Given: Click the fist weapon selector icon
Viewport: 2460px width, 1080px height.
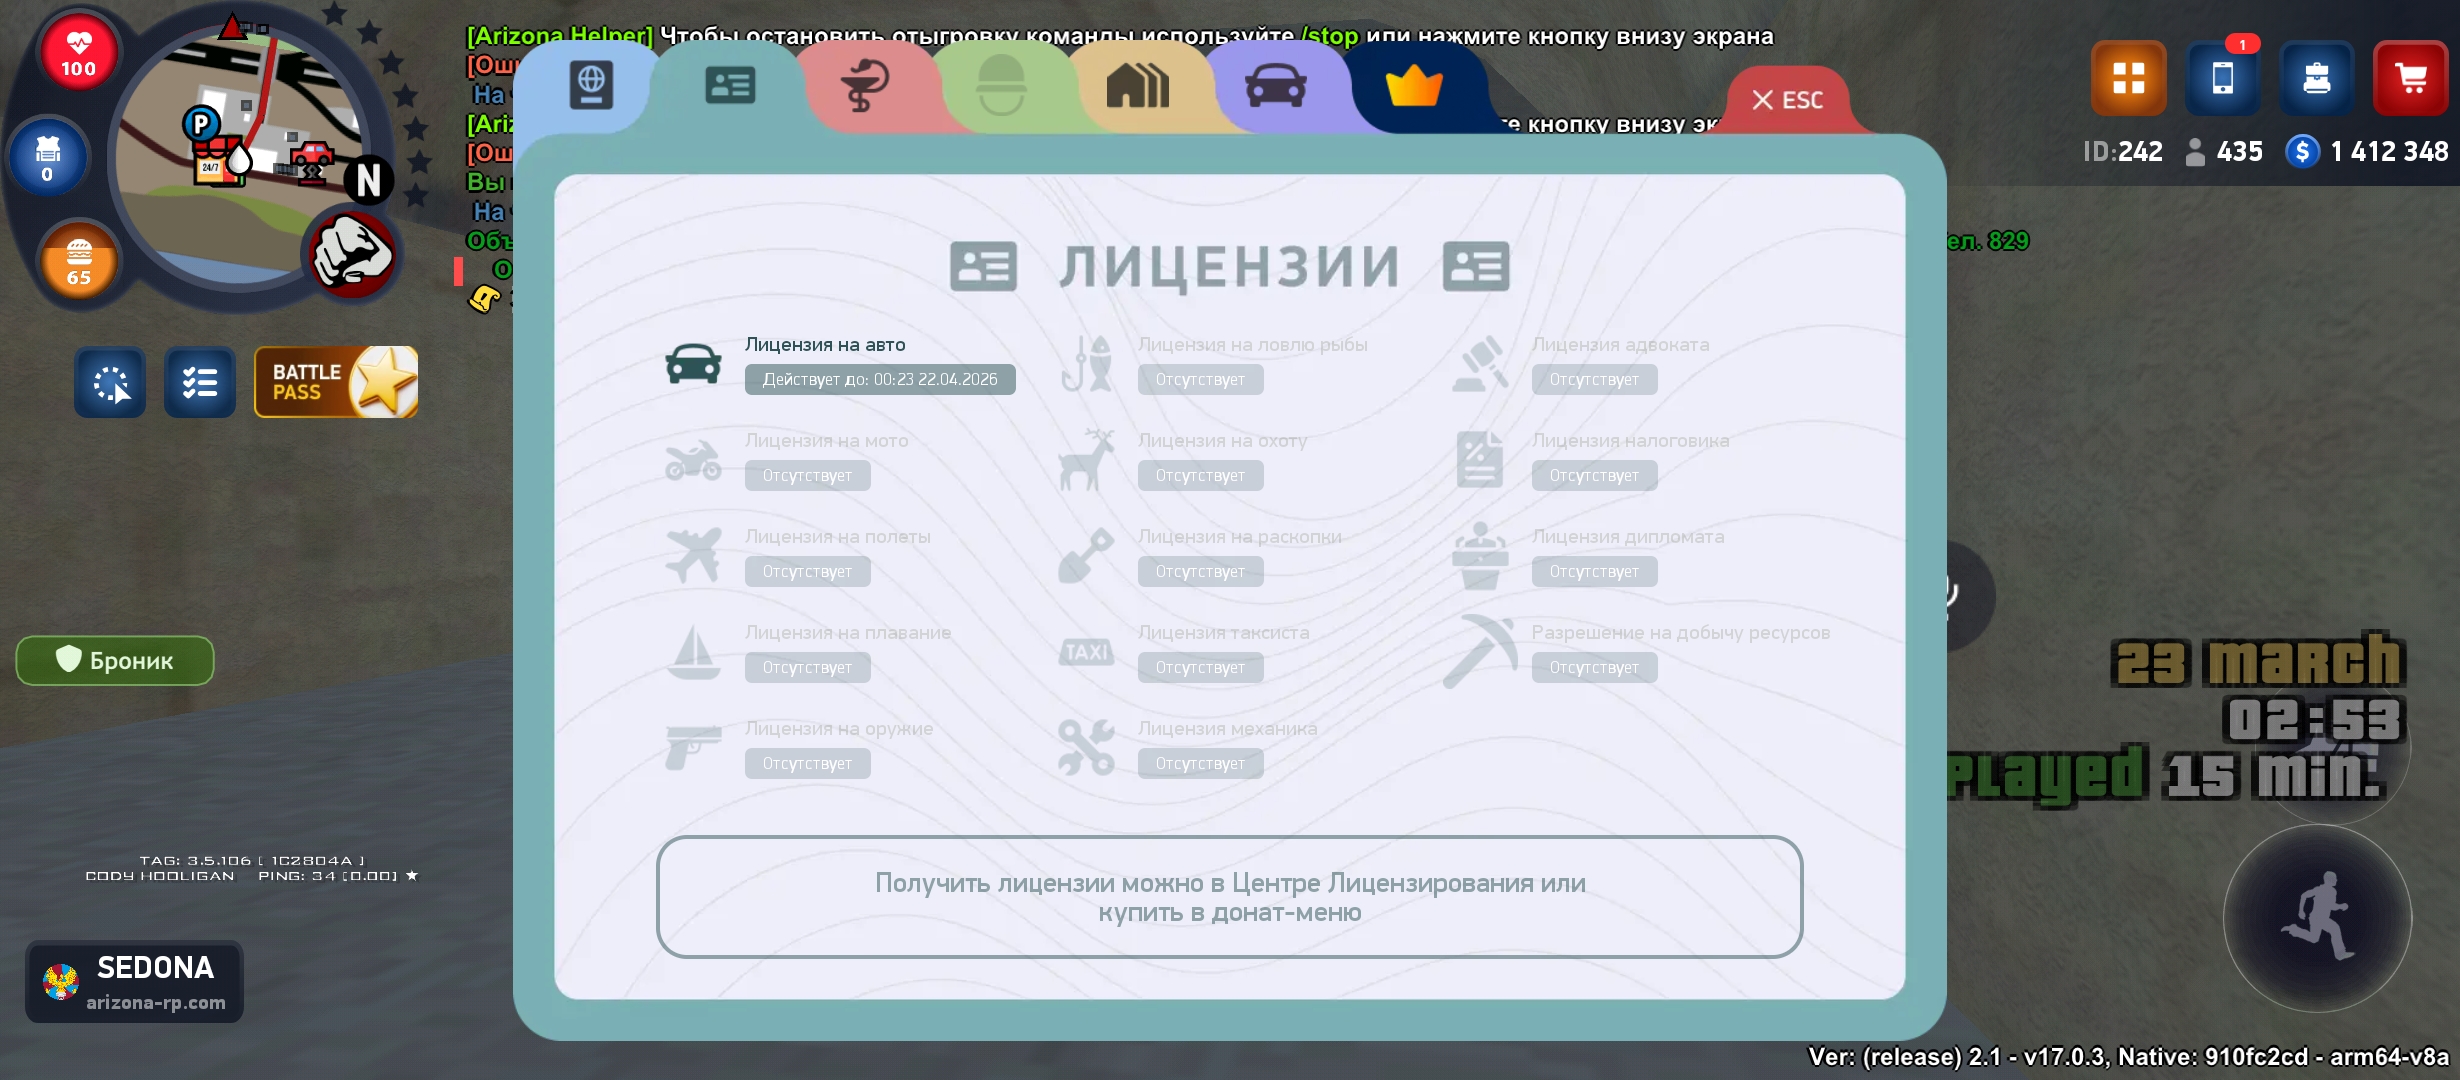Looking at the screenshot, I should point(352,254).
